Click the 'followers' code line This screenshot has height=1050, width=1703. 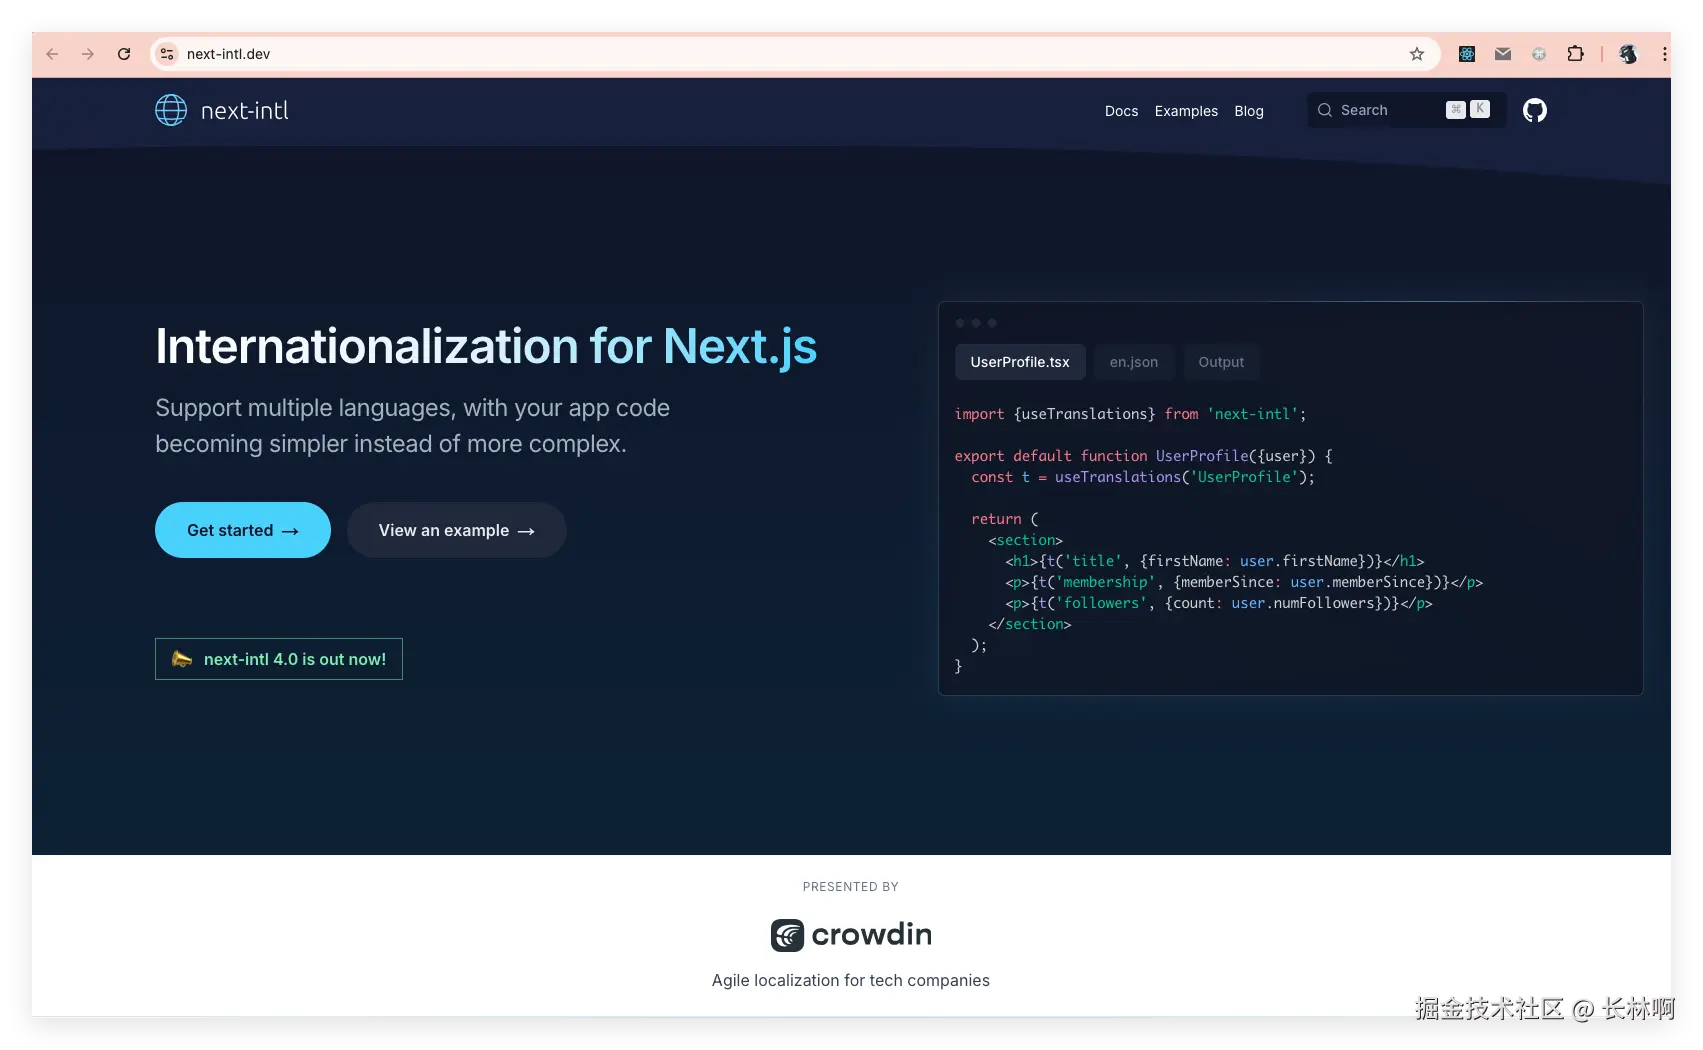pyautogui.click(x=1219, y=603)
